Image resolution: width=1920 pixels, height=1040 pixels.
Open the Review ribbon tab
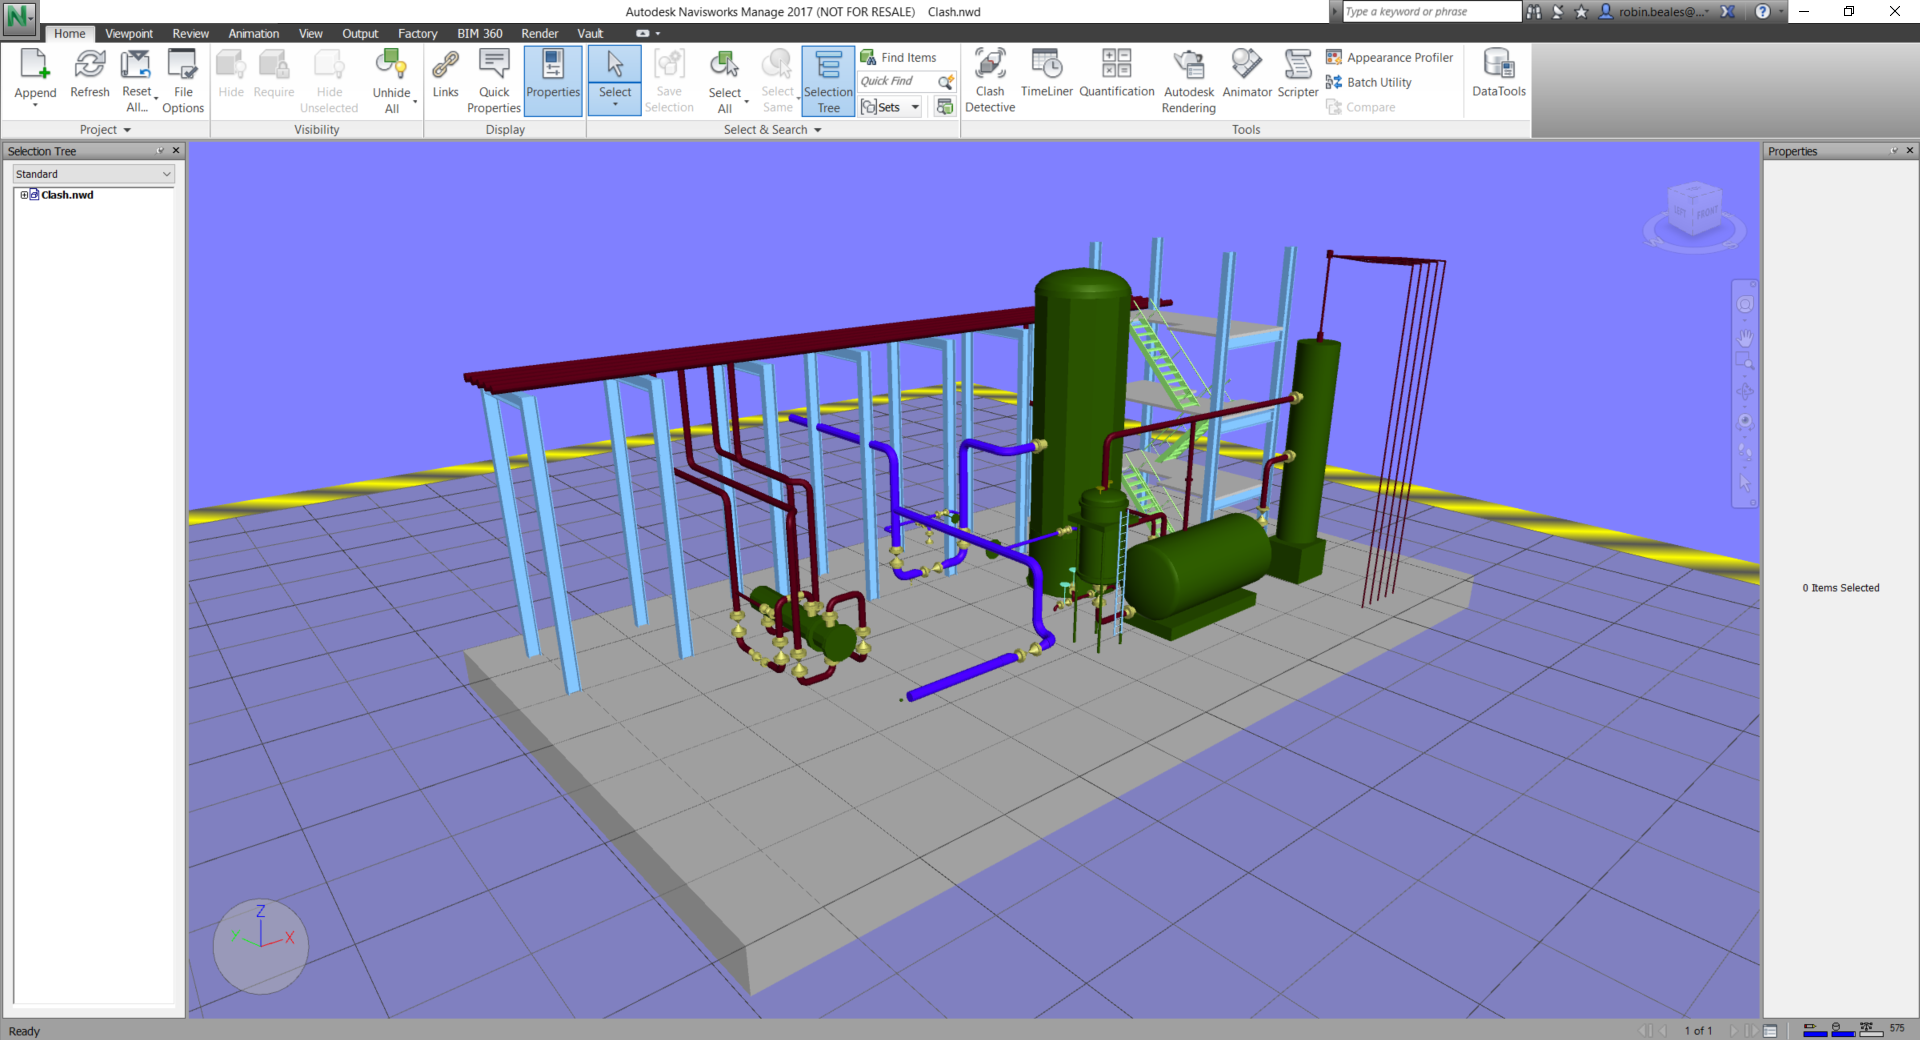tap(190, 34)
